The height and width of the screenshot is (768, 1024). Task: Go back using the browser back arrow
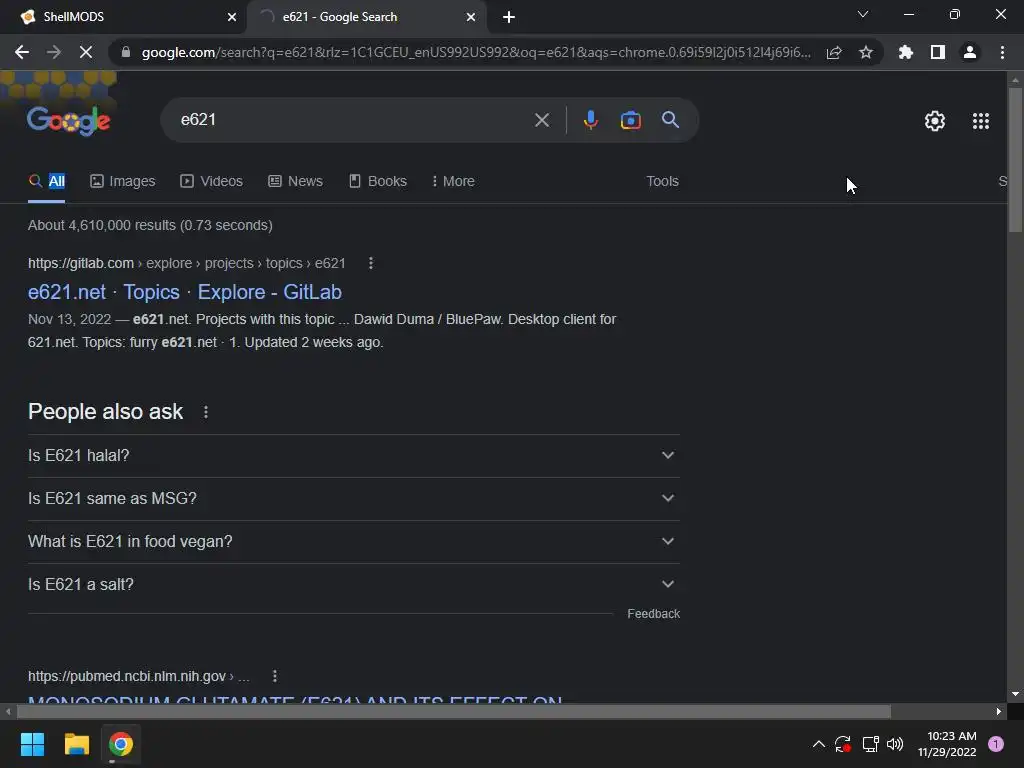22,52
